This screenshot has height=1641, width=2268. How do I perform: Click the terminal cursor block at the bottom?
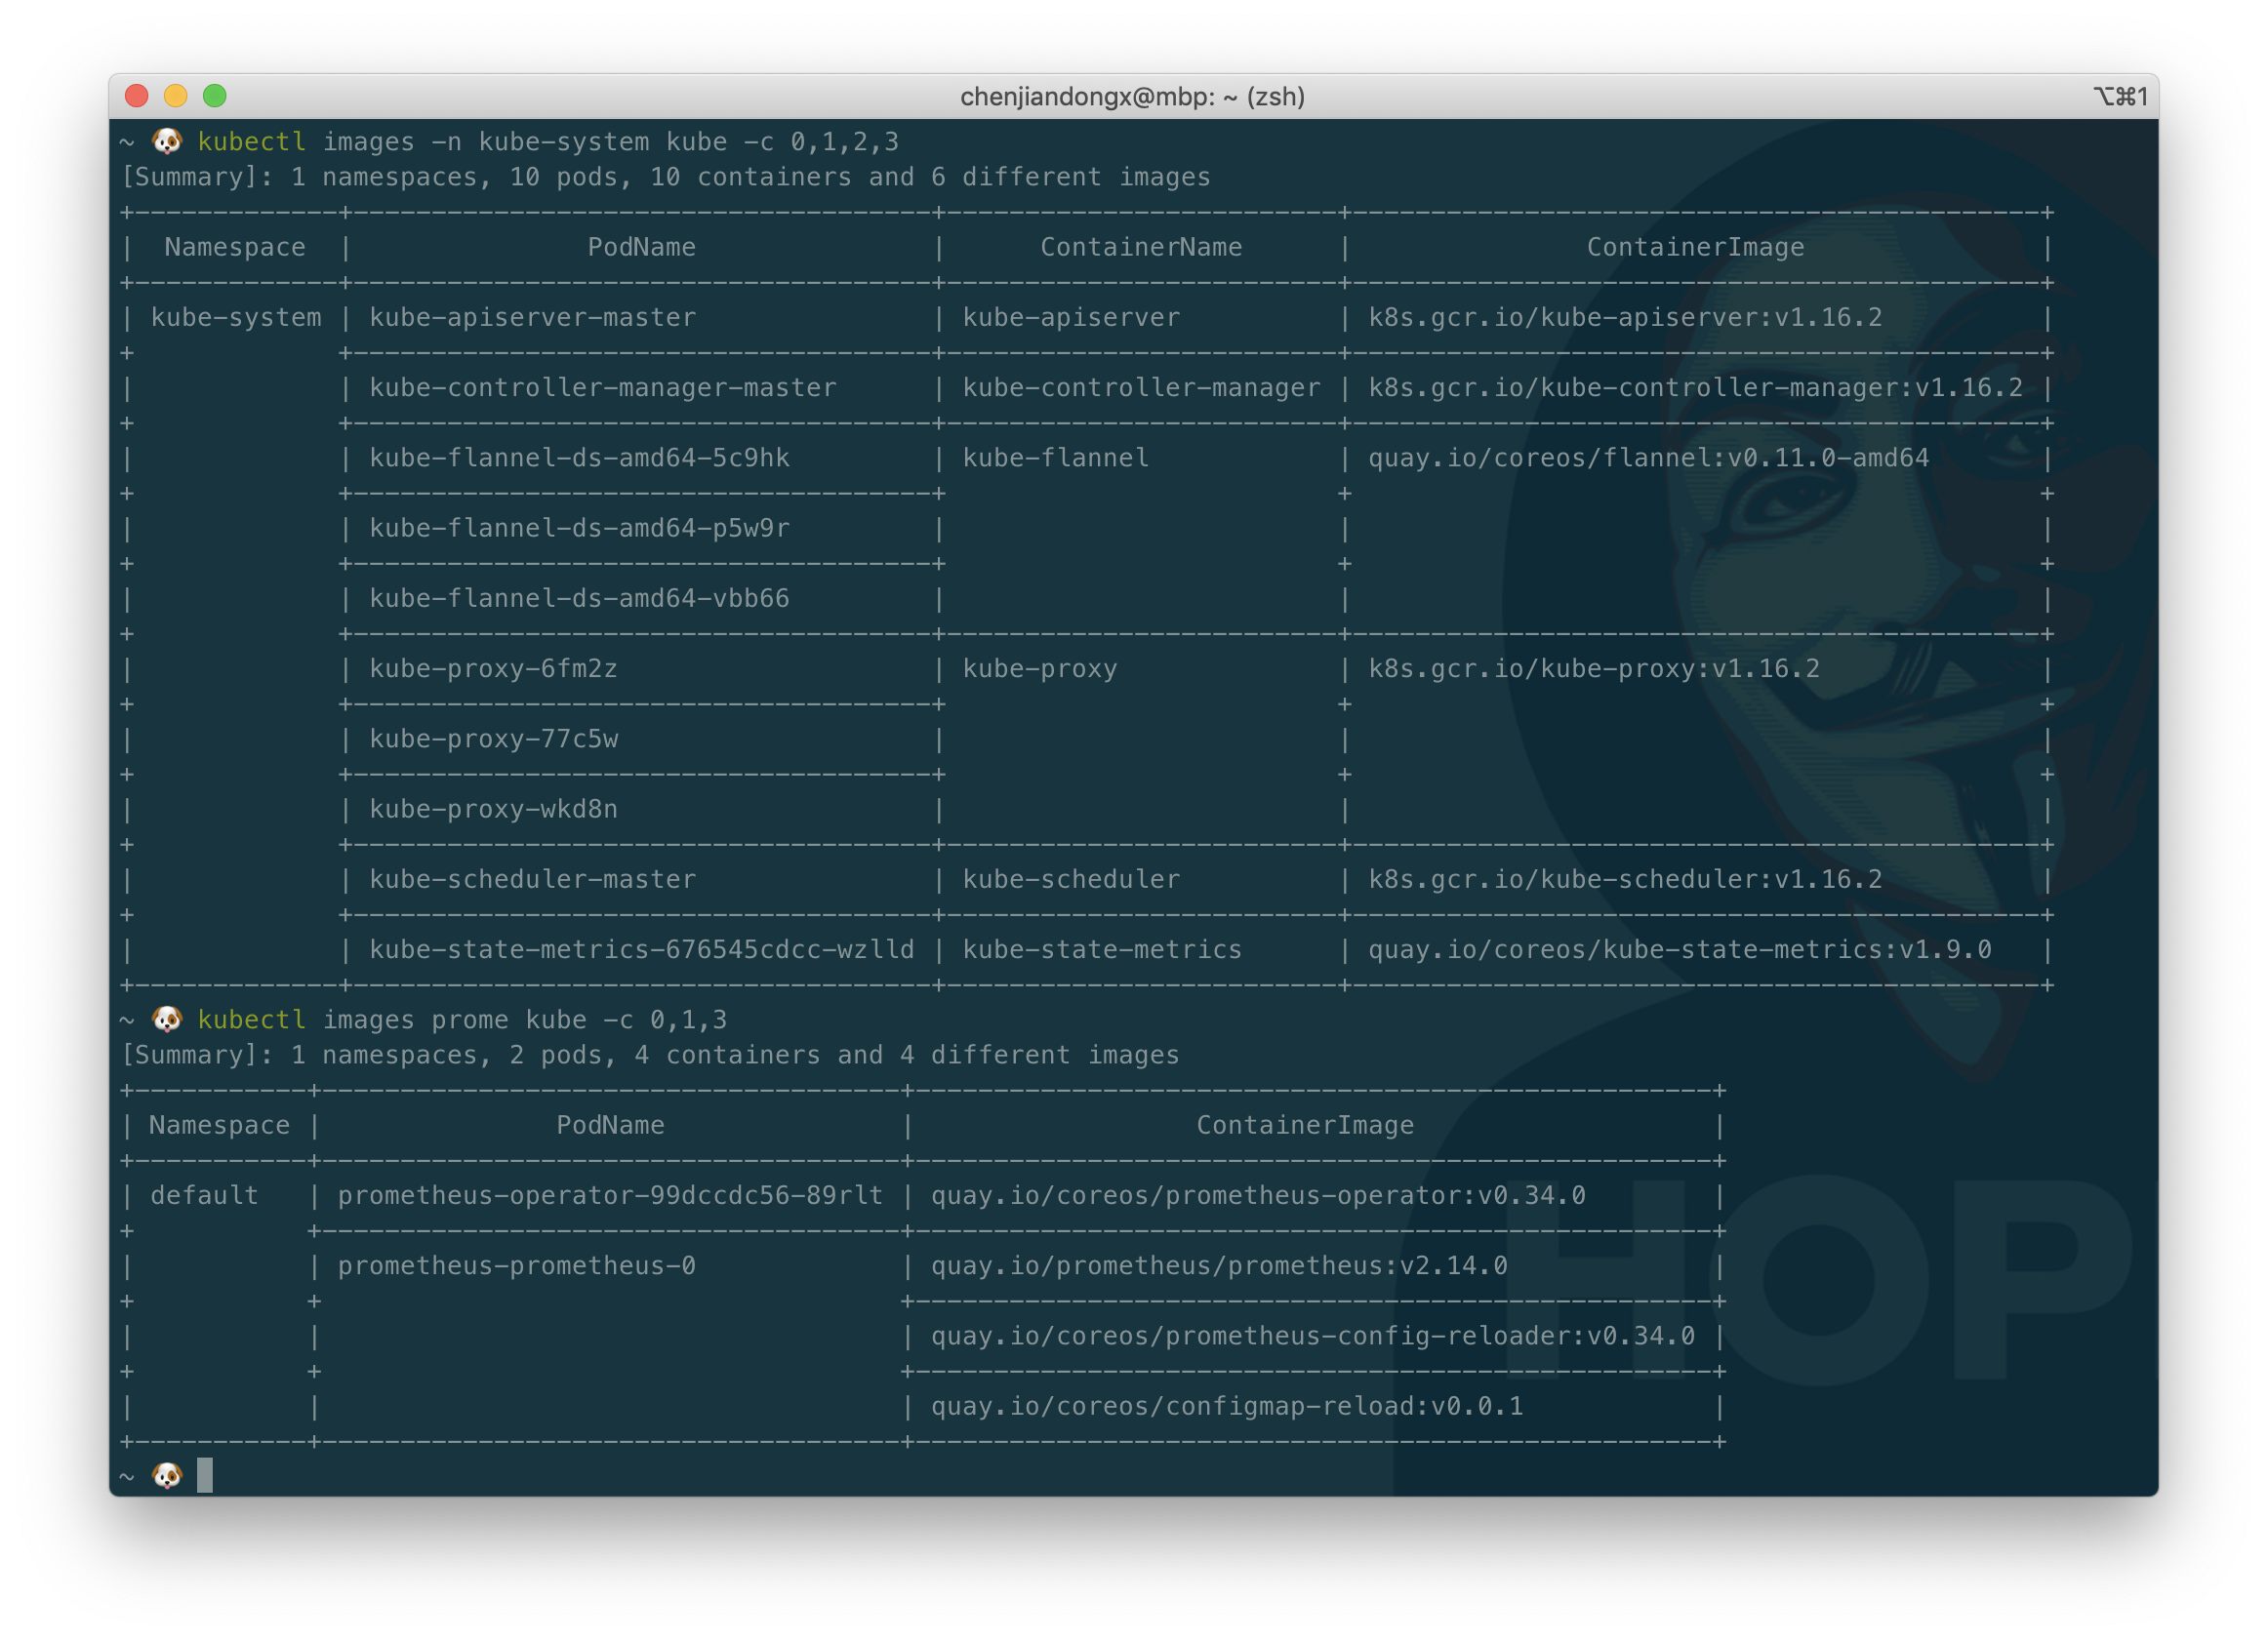click(x=205, y=1475)
